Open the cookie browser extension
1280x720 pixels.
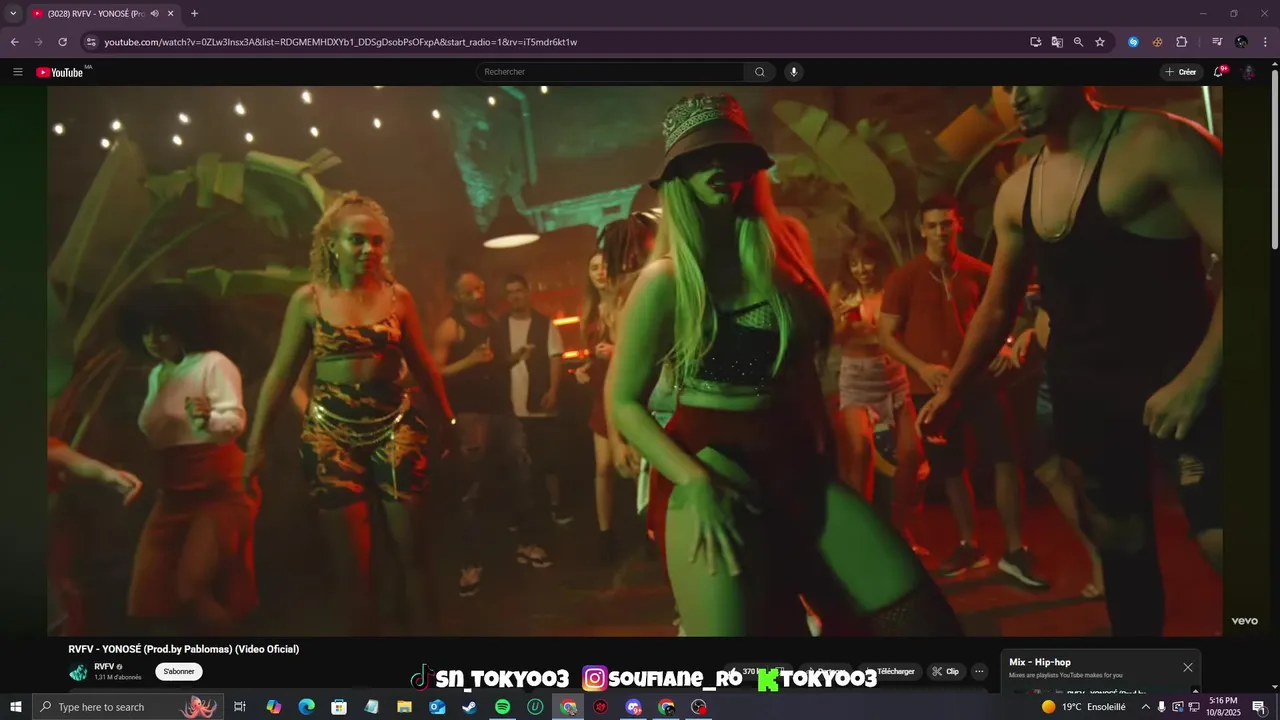point(1157,42)
